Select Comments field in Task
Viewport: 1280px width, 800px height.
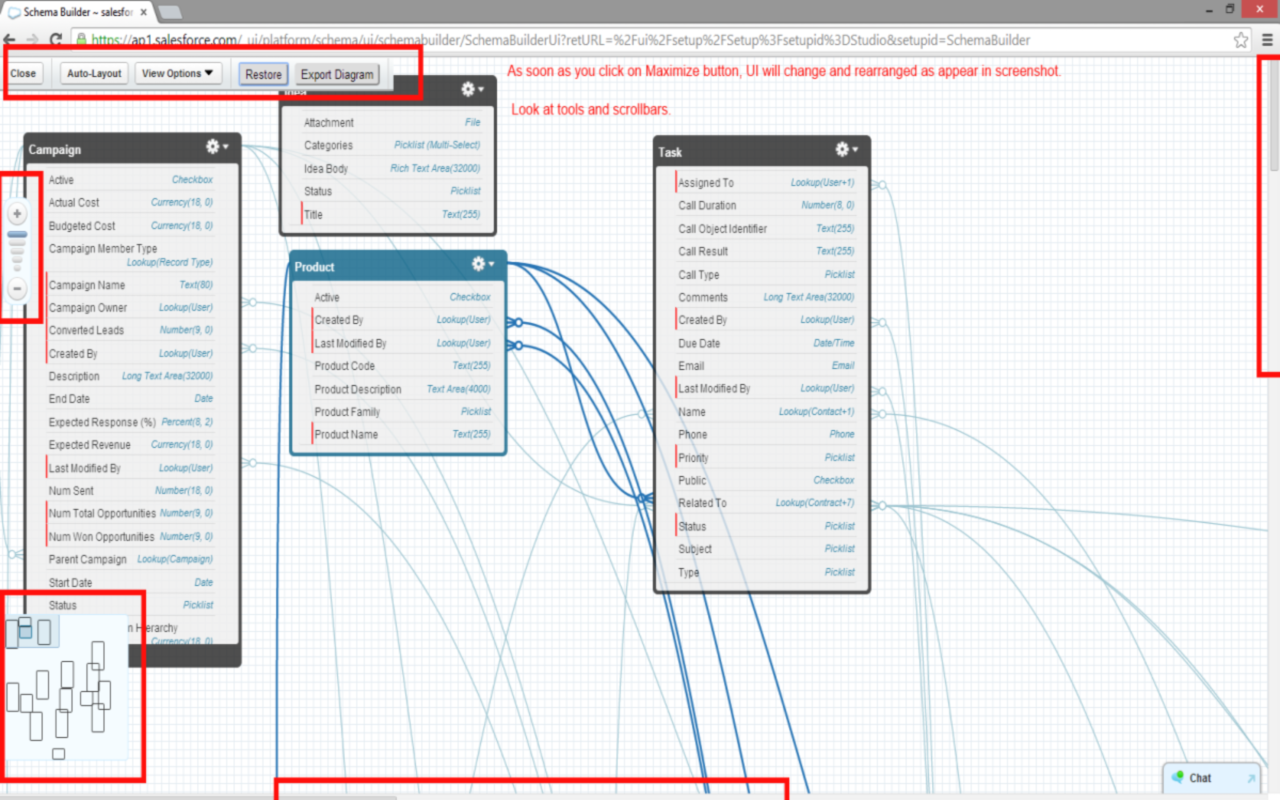pos(766,298)
